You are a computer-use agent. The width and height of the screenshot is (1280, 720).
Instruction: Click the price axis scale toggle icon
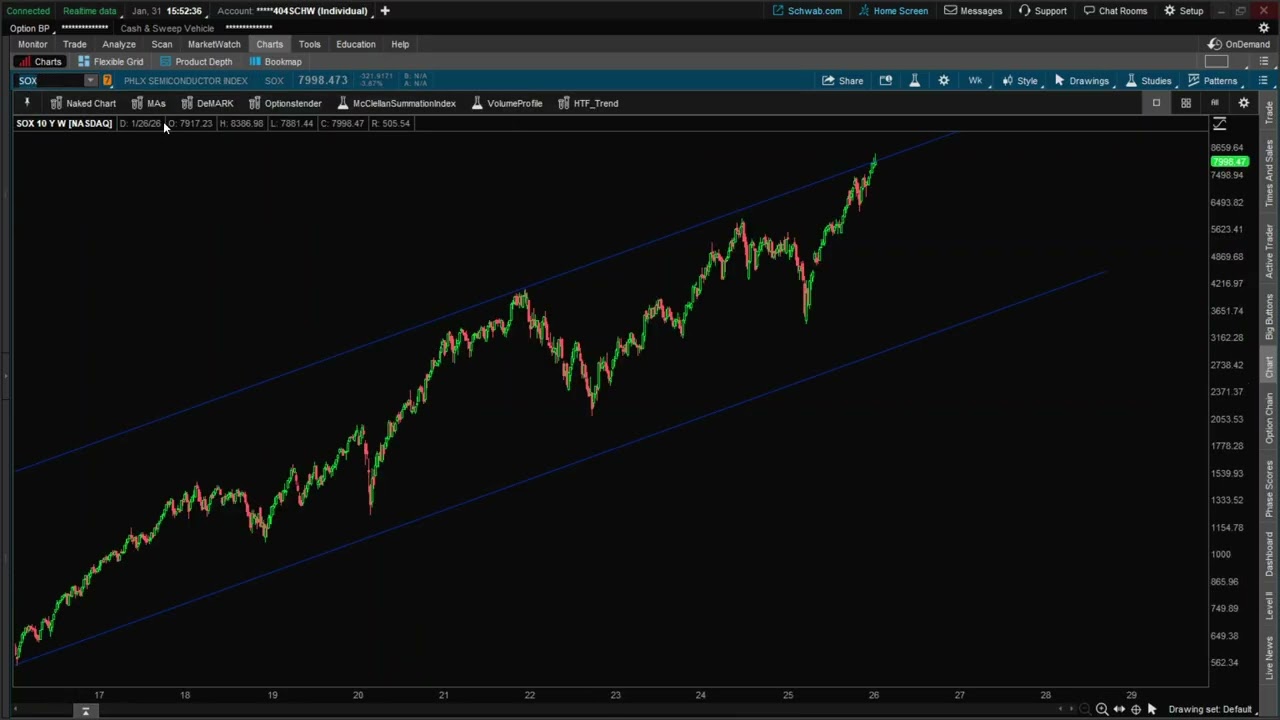[1219, 124]
